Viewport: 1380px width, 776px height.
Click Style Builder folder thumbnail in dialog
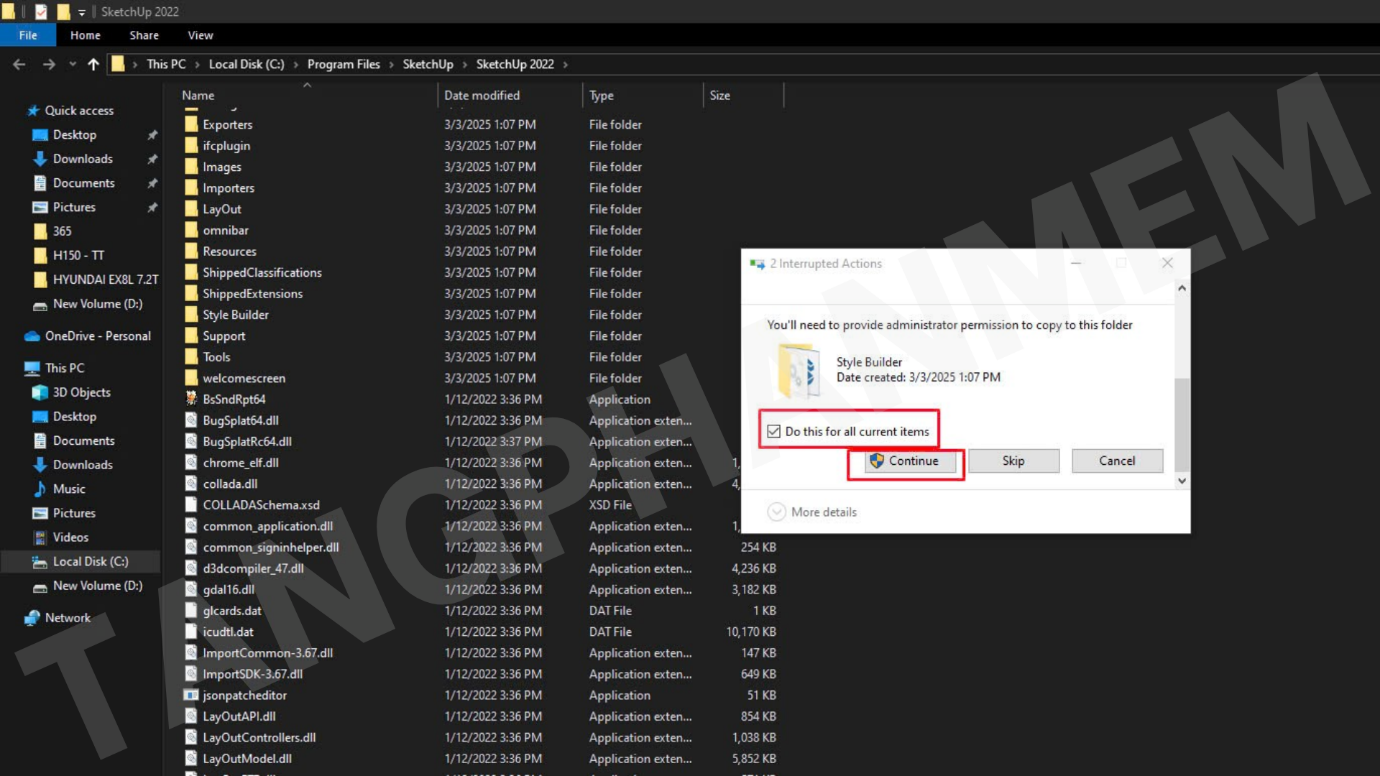point(798,371)
